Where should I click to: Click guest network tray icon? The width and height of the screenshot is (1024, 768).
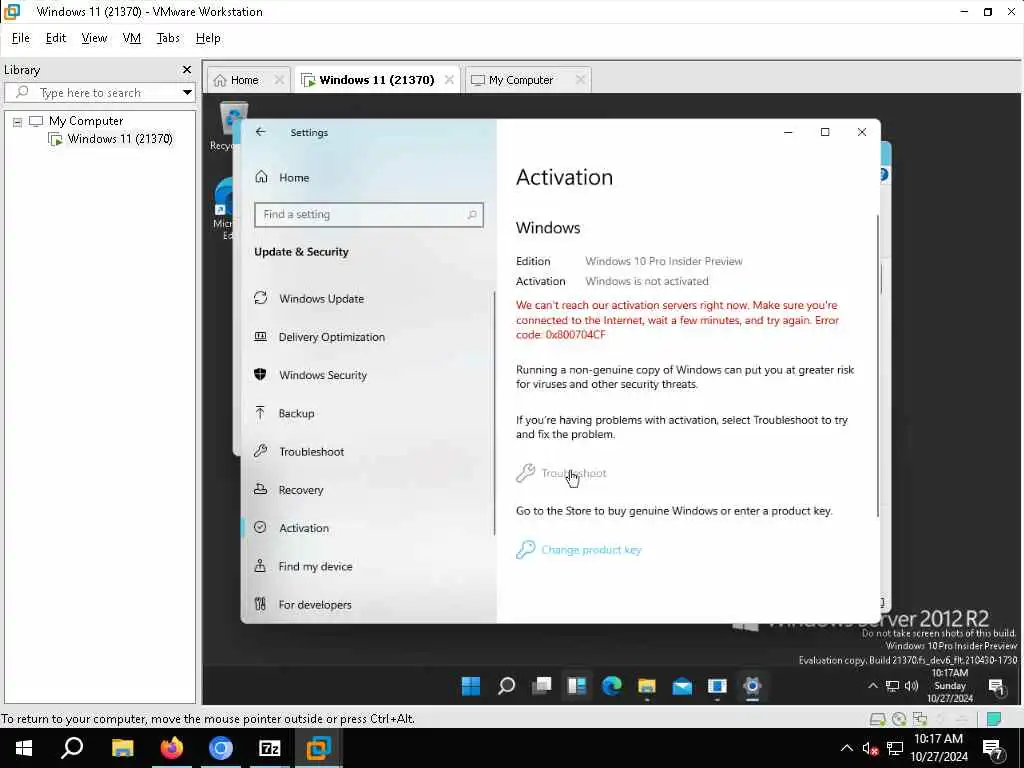click(892, 686)
